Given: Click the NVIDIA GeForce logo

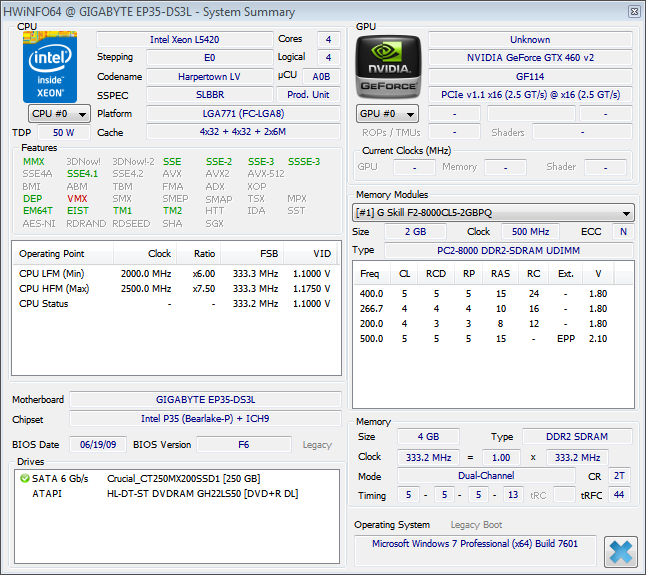Looking at the screenshot, I should coord(388,67).
